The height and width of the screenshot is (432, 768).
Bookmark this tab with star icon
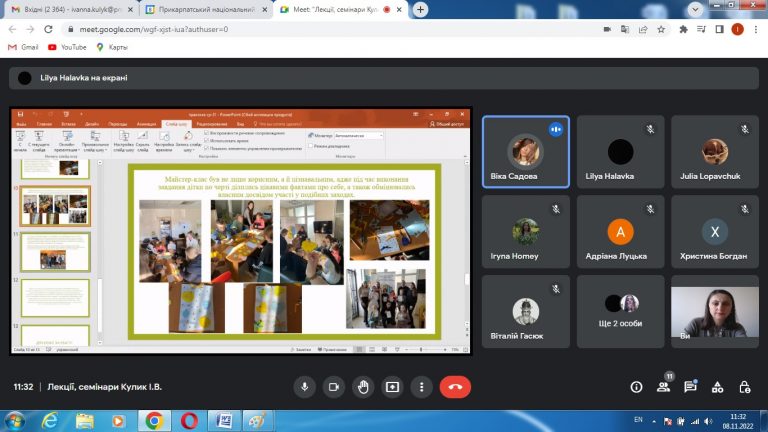[x=661, y=29]
